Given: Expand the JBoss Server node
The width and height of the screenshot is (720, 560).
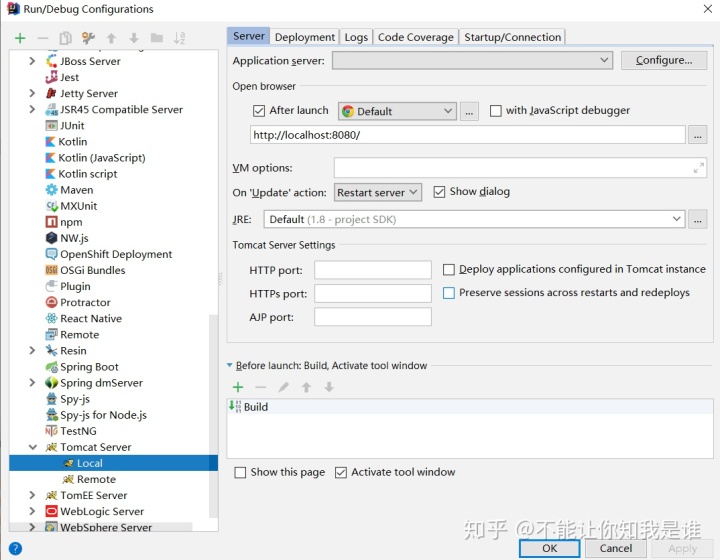Looking at the screenshot, I should (32, 61).
